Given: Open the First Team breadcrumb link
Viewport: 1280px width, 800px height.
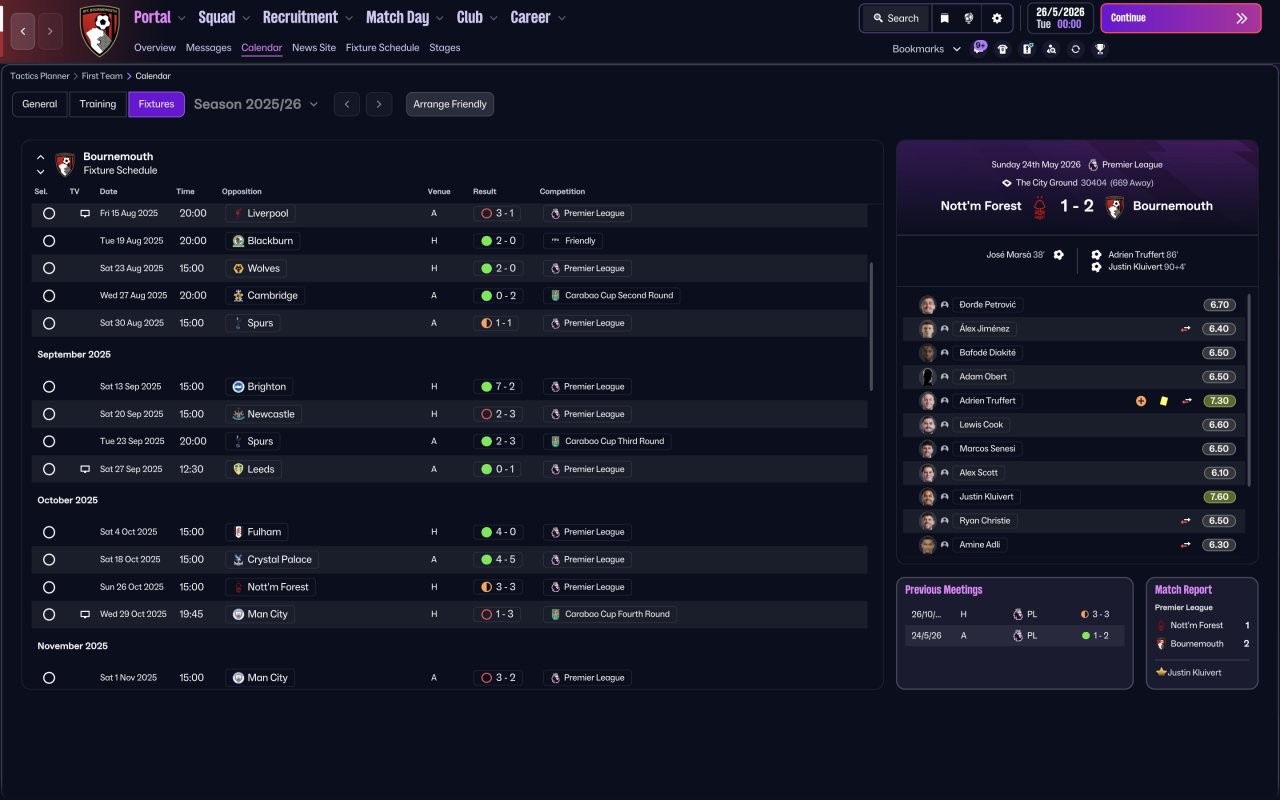Looking at the screenshot, I should [x=102, y=76].
